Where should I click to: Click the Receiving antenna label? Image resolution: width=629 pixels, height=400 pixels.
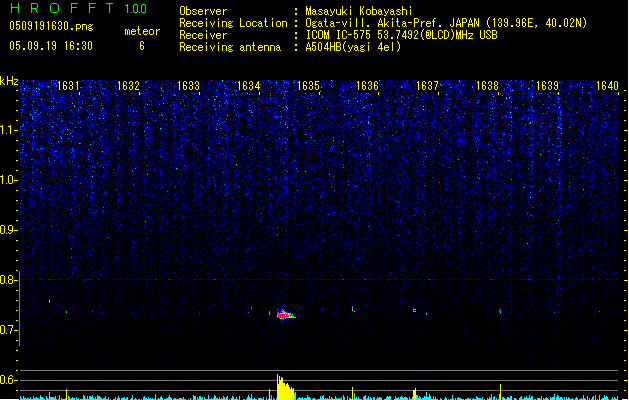[230, 47]
